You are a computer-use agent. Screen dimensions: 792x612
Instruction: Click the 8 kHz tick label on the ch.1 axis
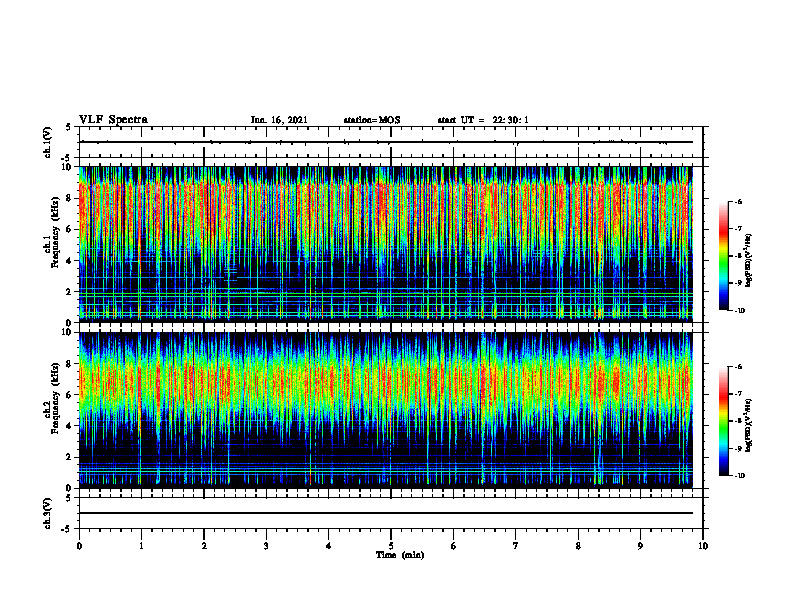[x=70, y=198]
